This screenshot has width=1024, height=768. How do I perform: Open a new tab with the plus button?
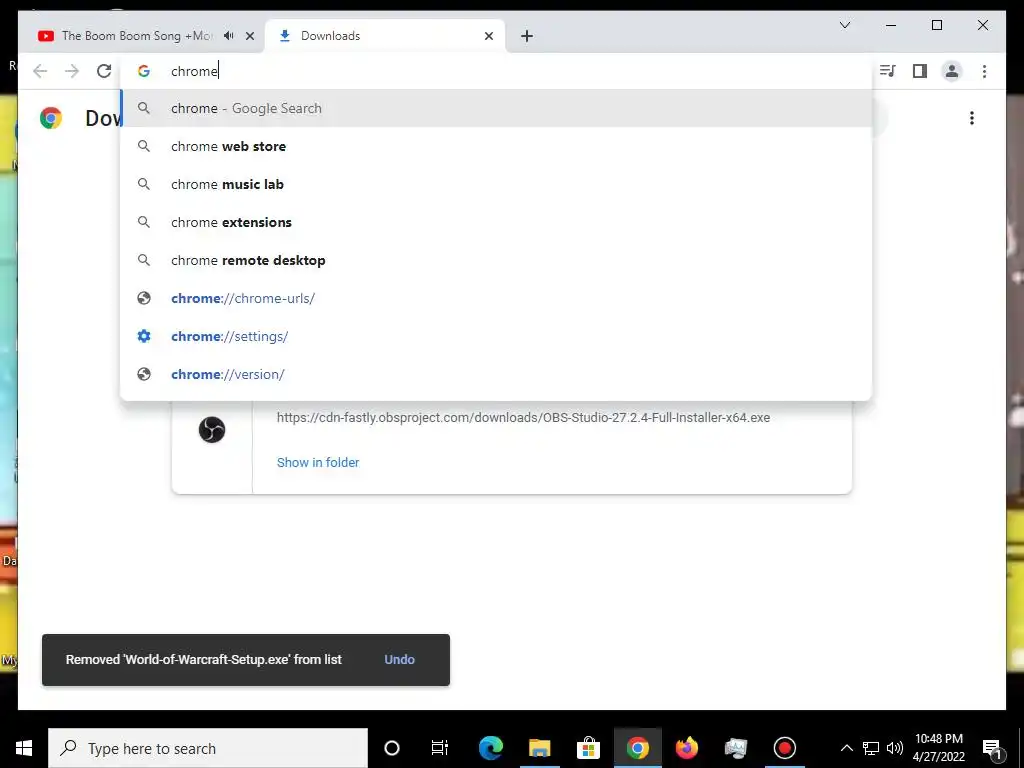527,36
